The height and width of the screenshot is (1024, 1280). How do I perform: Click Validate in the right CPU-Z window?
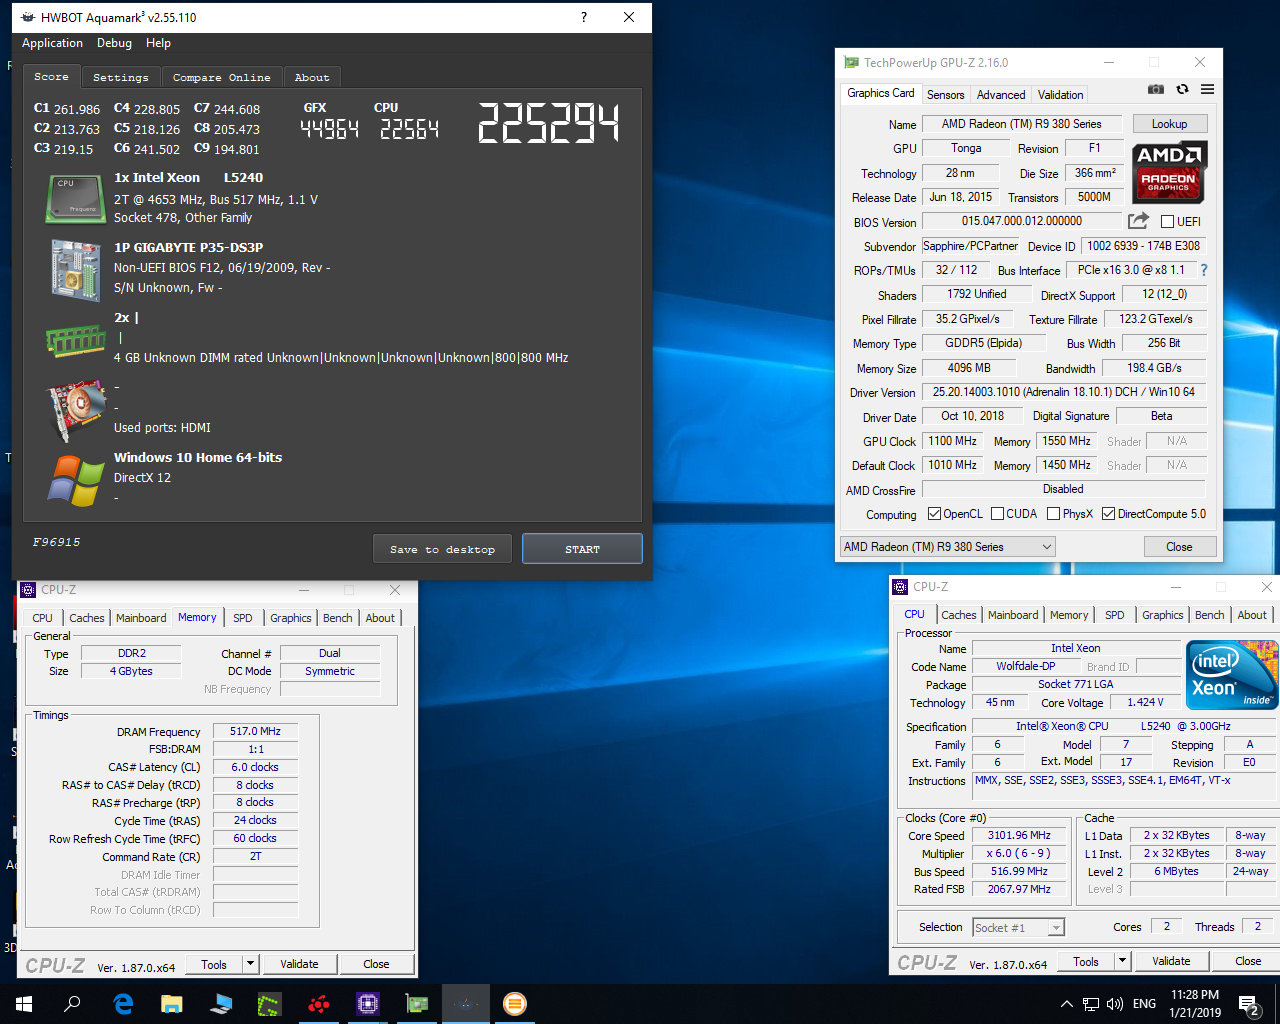pyautogui.click(x=1171, y=961)
